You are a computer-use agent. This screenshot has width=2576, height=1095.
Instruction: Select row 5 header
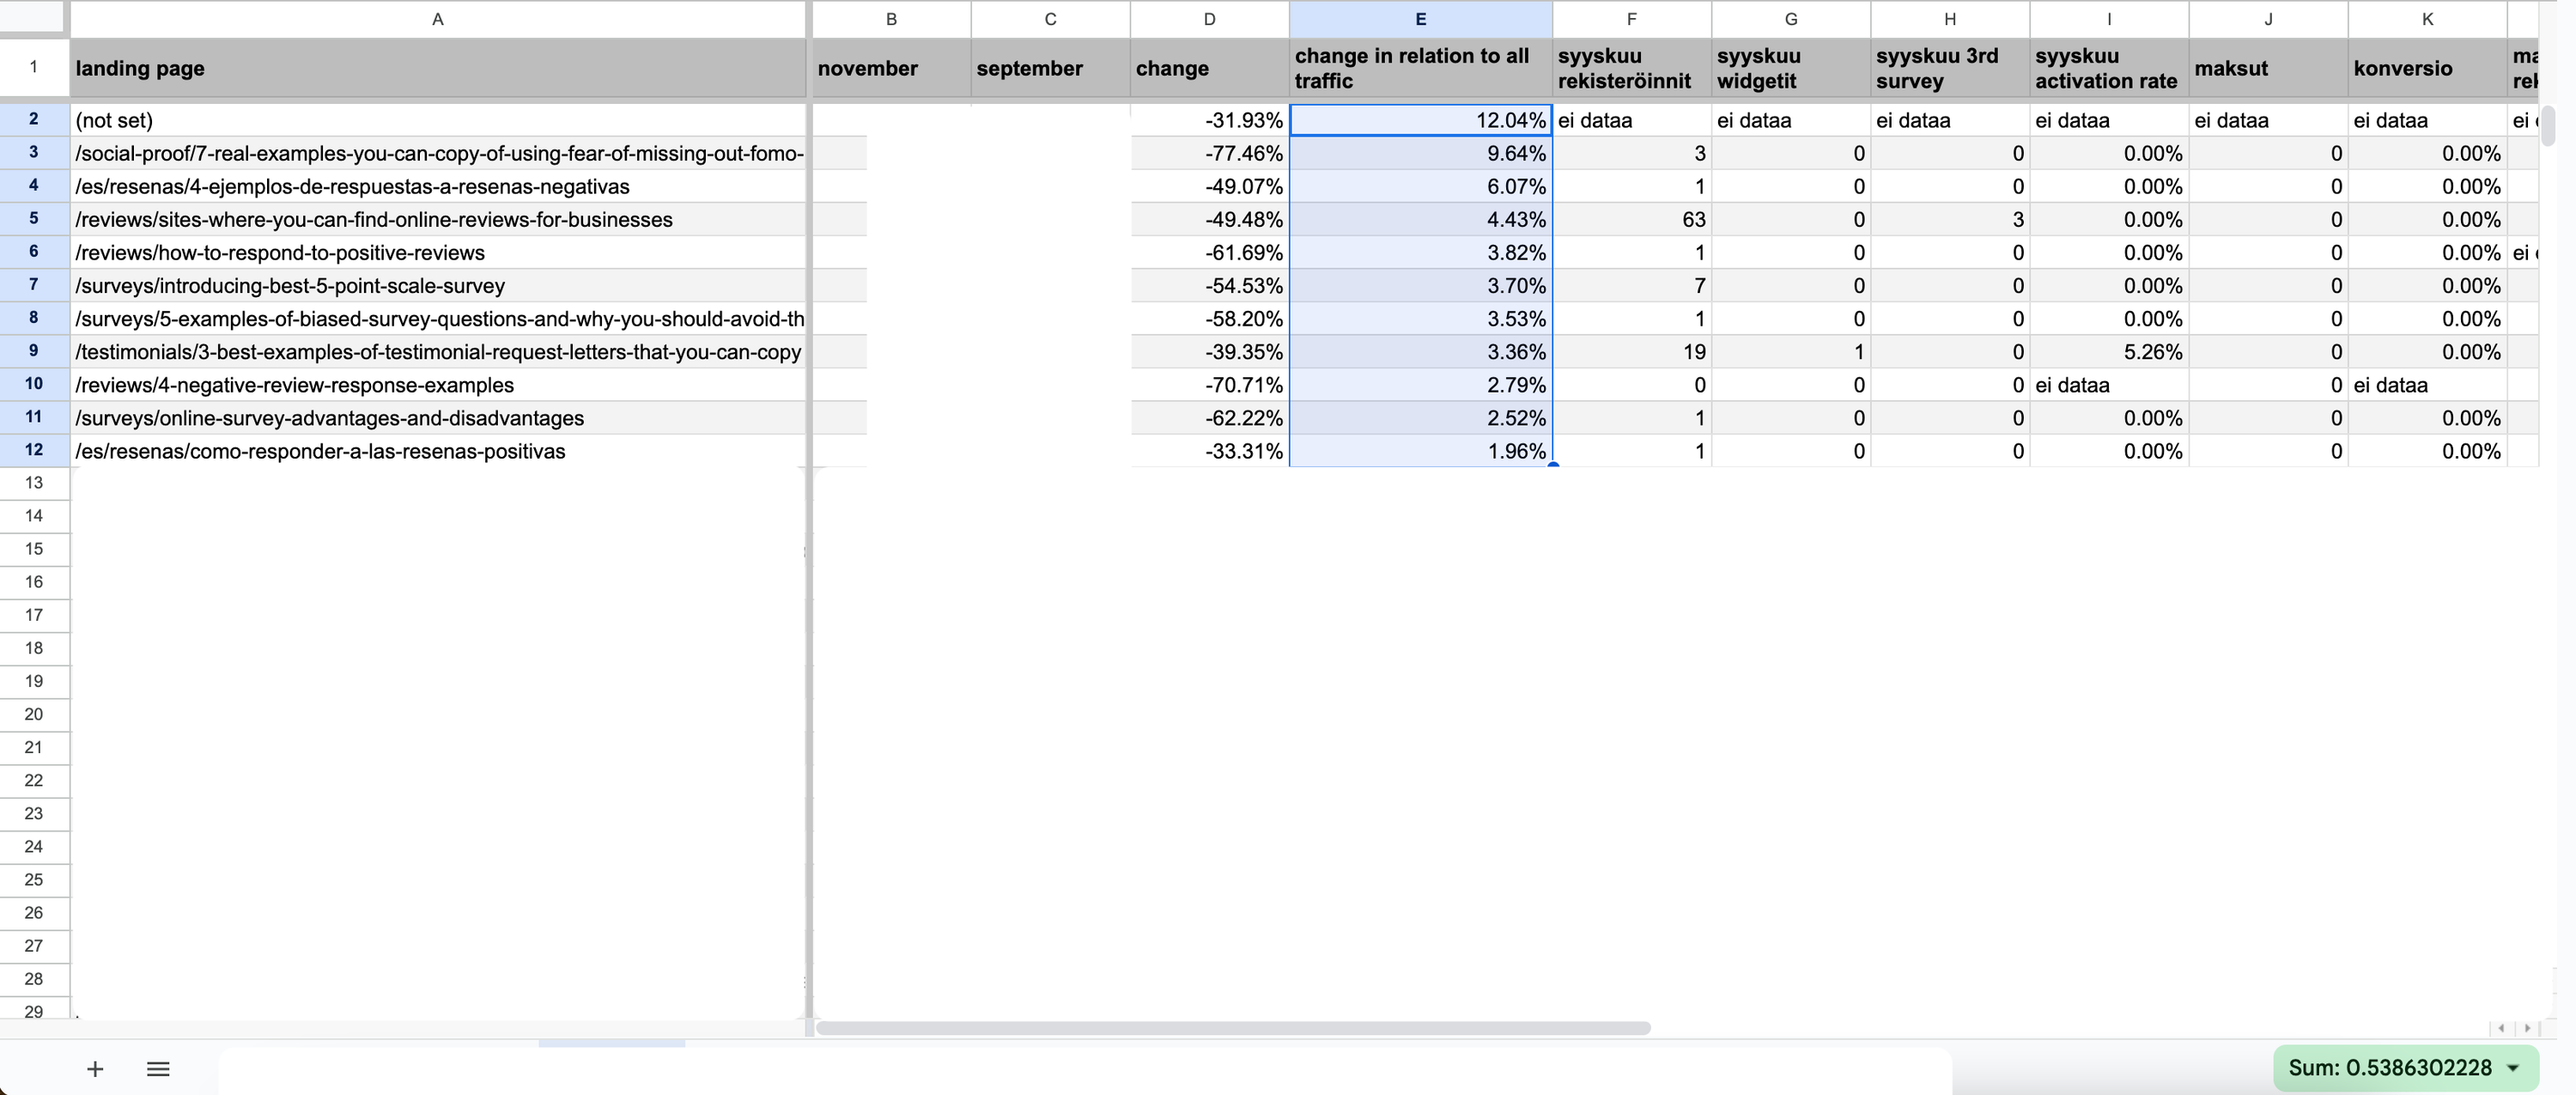[34, 218]
